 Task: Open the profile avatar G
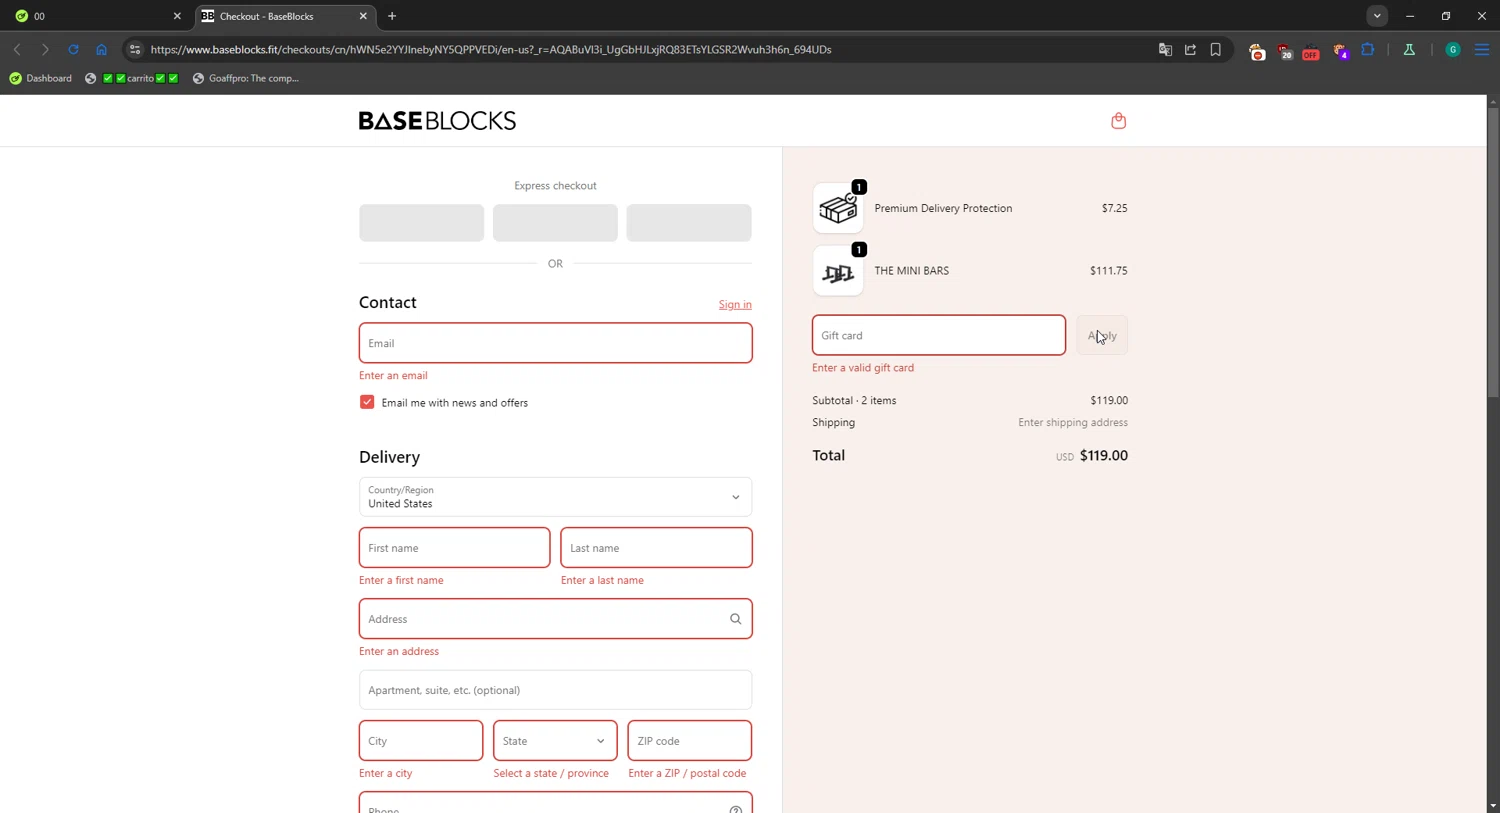1453,50
